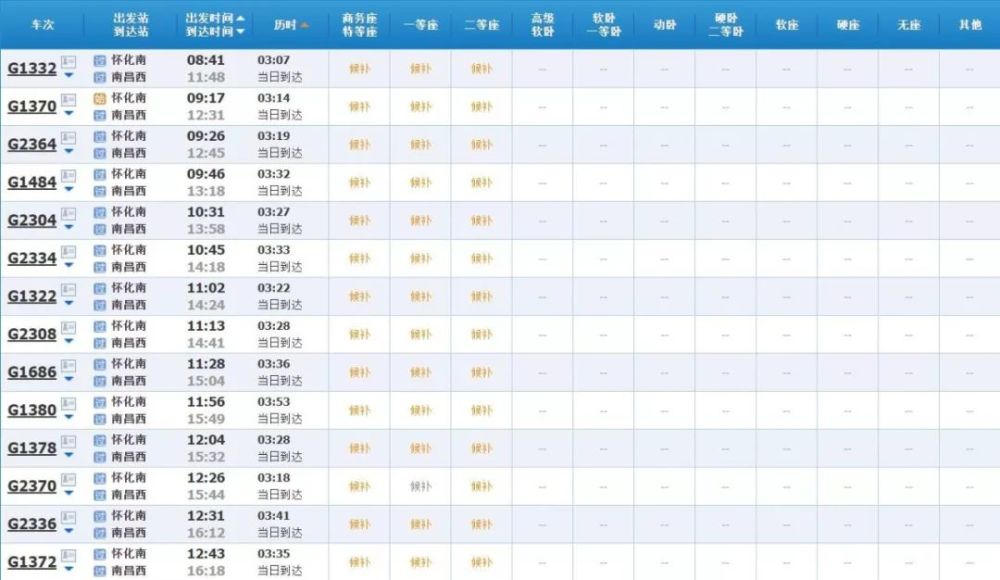Viewport: 1000px width, 580px height.
Task: Click the ID card icon next to G2364
Action: point(68,138)
